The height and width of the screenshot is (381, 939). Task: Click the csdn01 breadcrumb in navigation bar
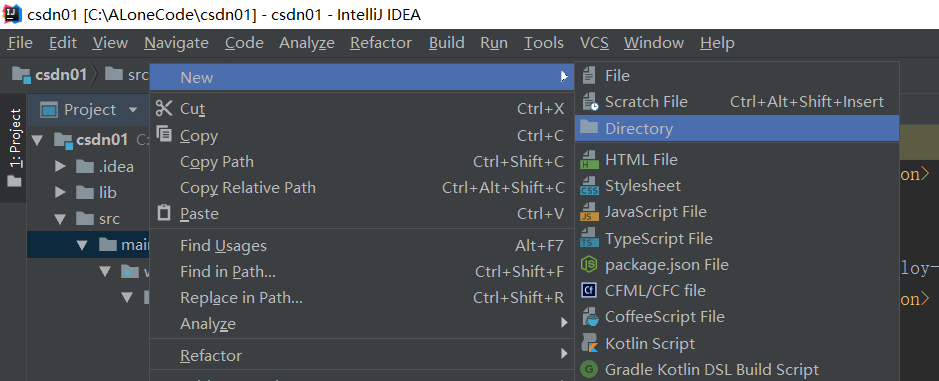click(50, 75)
